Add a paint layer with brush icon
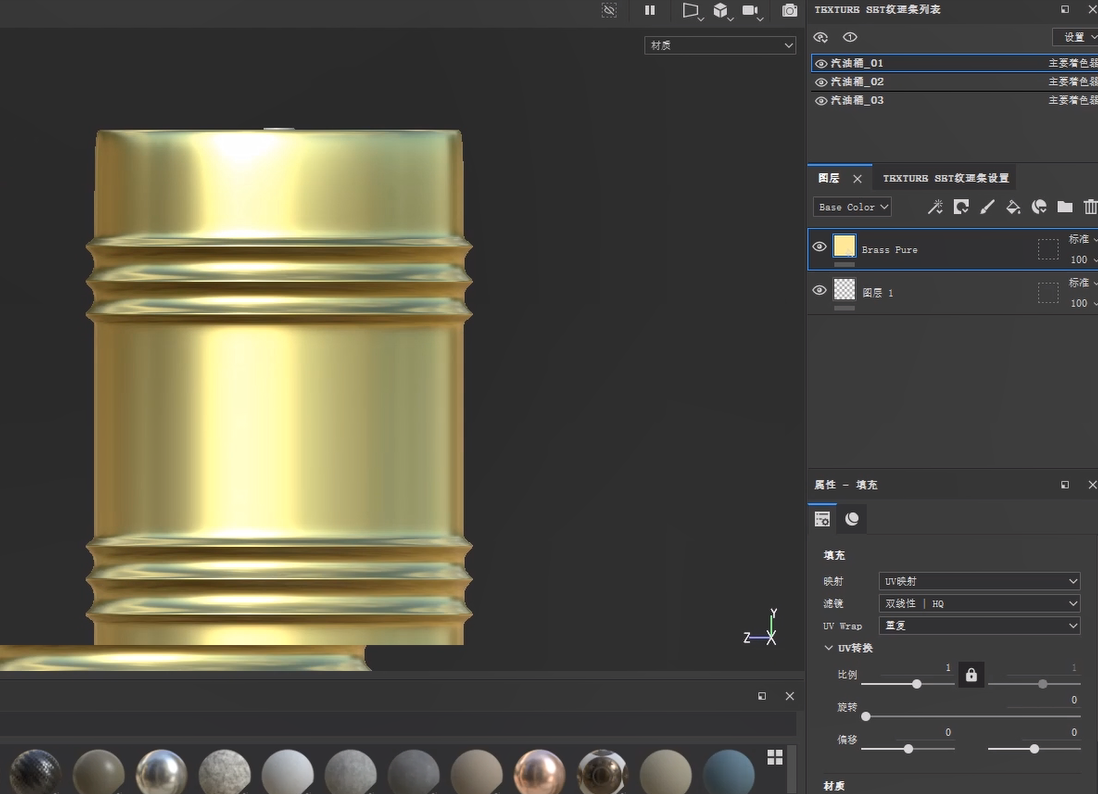 click(987, 207)
